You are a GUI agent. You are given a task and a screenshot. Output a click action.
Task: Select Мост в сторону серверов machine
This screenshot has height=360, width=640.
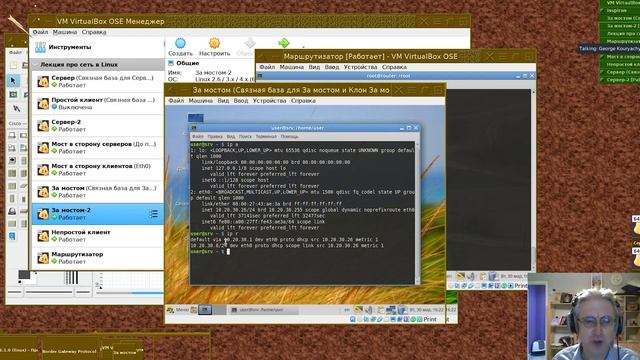tap(98, 147)
